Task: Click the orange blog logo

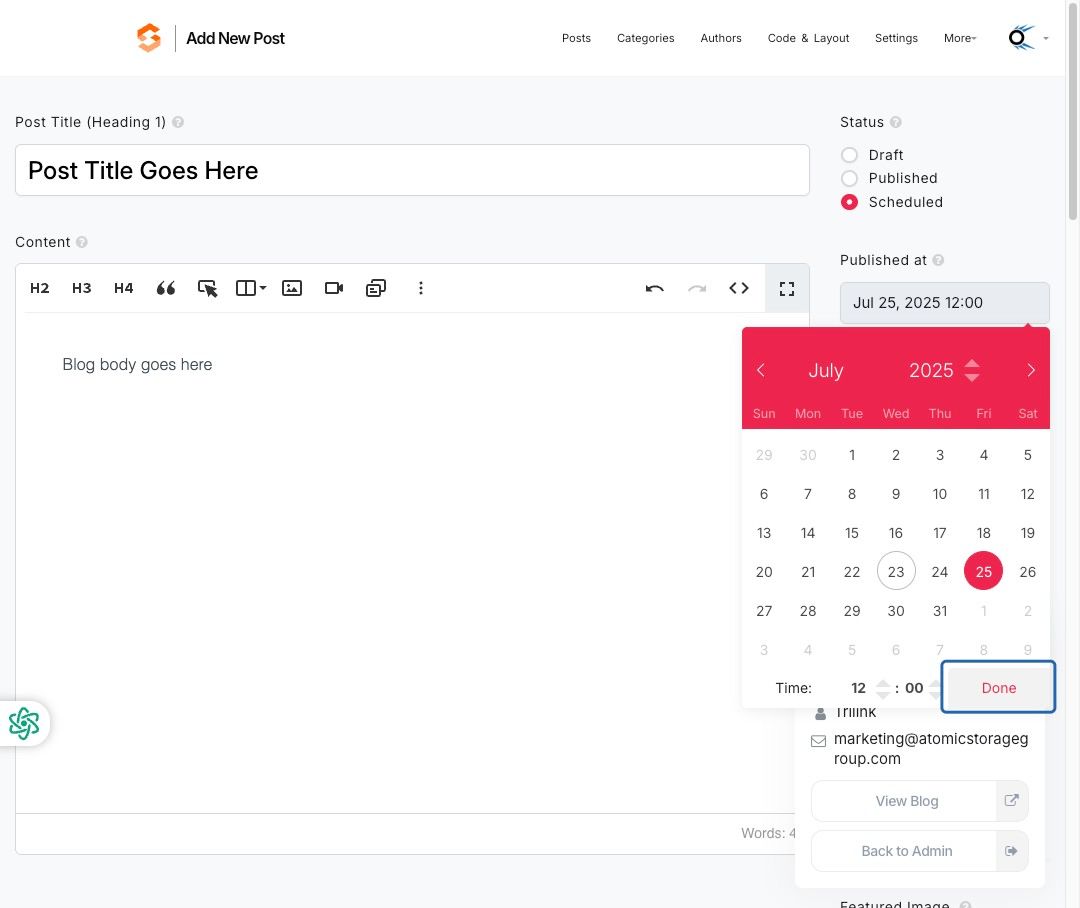Action: (149, 38)
